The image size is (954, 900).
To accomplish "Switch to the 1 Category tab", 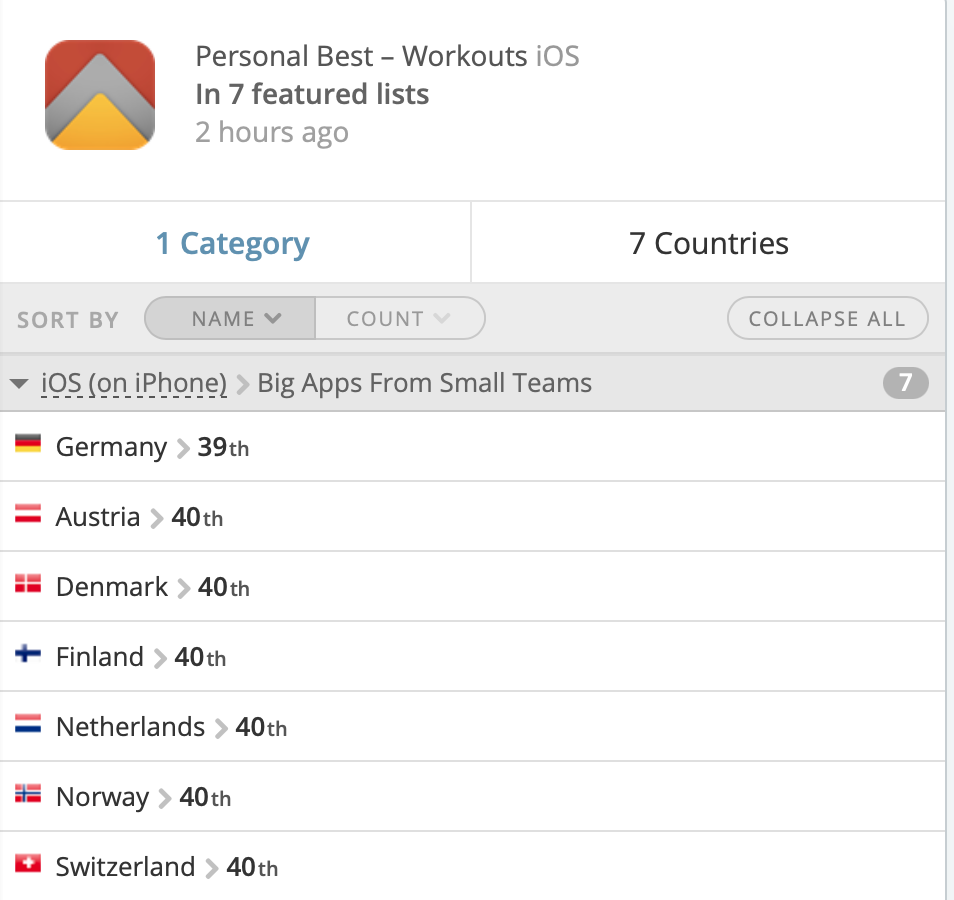I will point(235,243).
